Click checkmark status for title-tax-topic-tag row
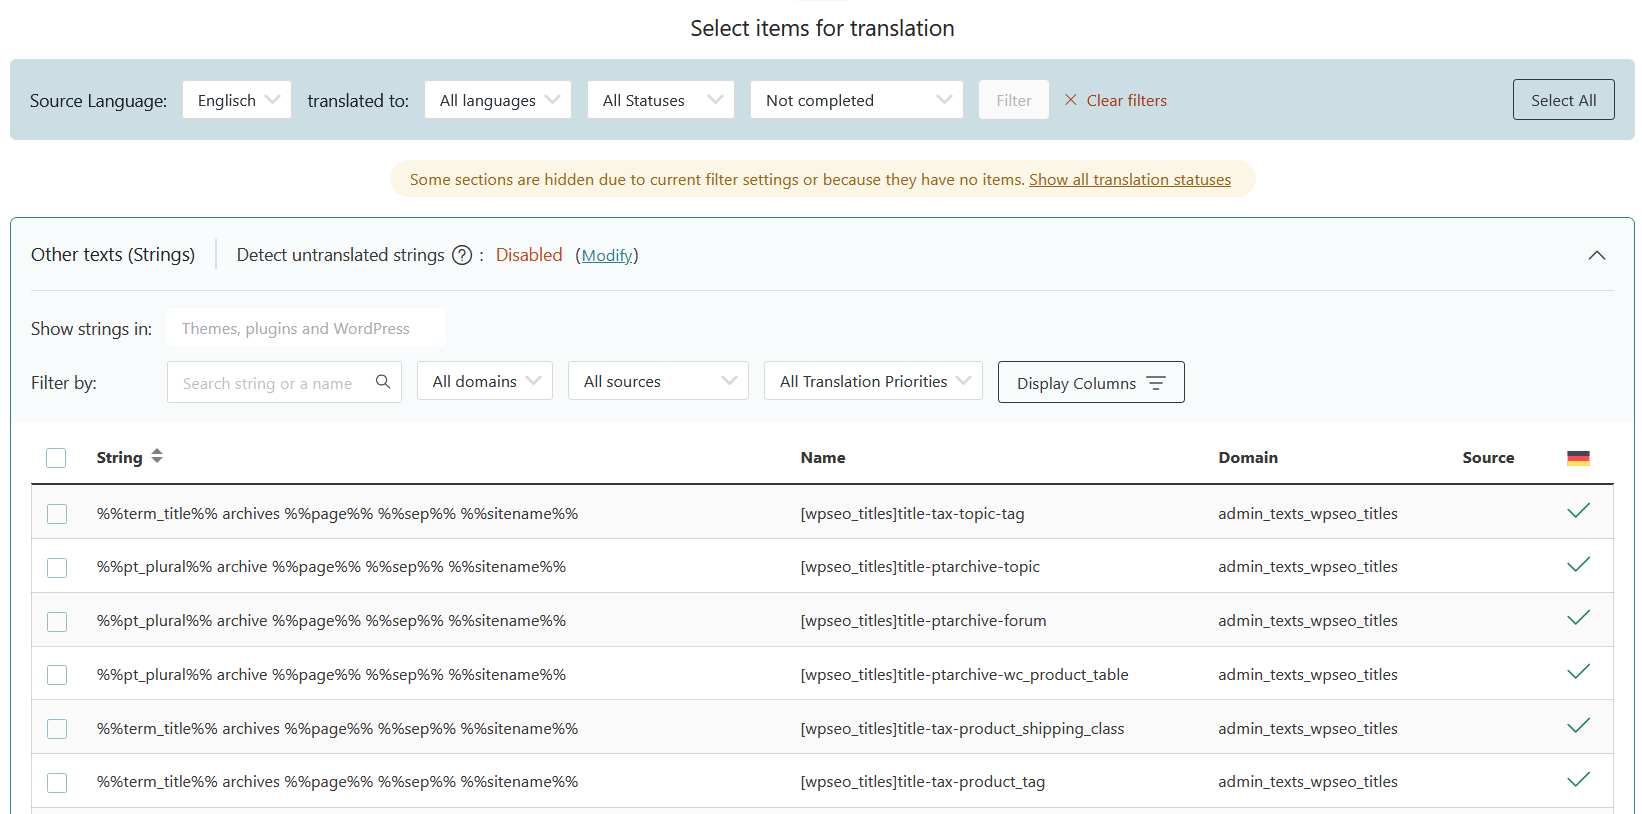The height and width of the screenshot is (814, 1642). click(x=1578, y=512)
